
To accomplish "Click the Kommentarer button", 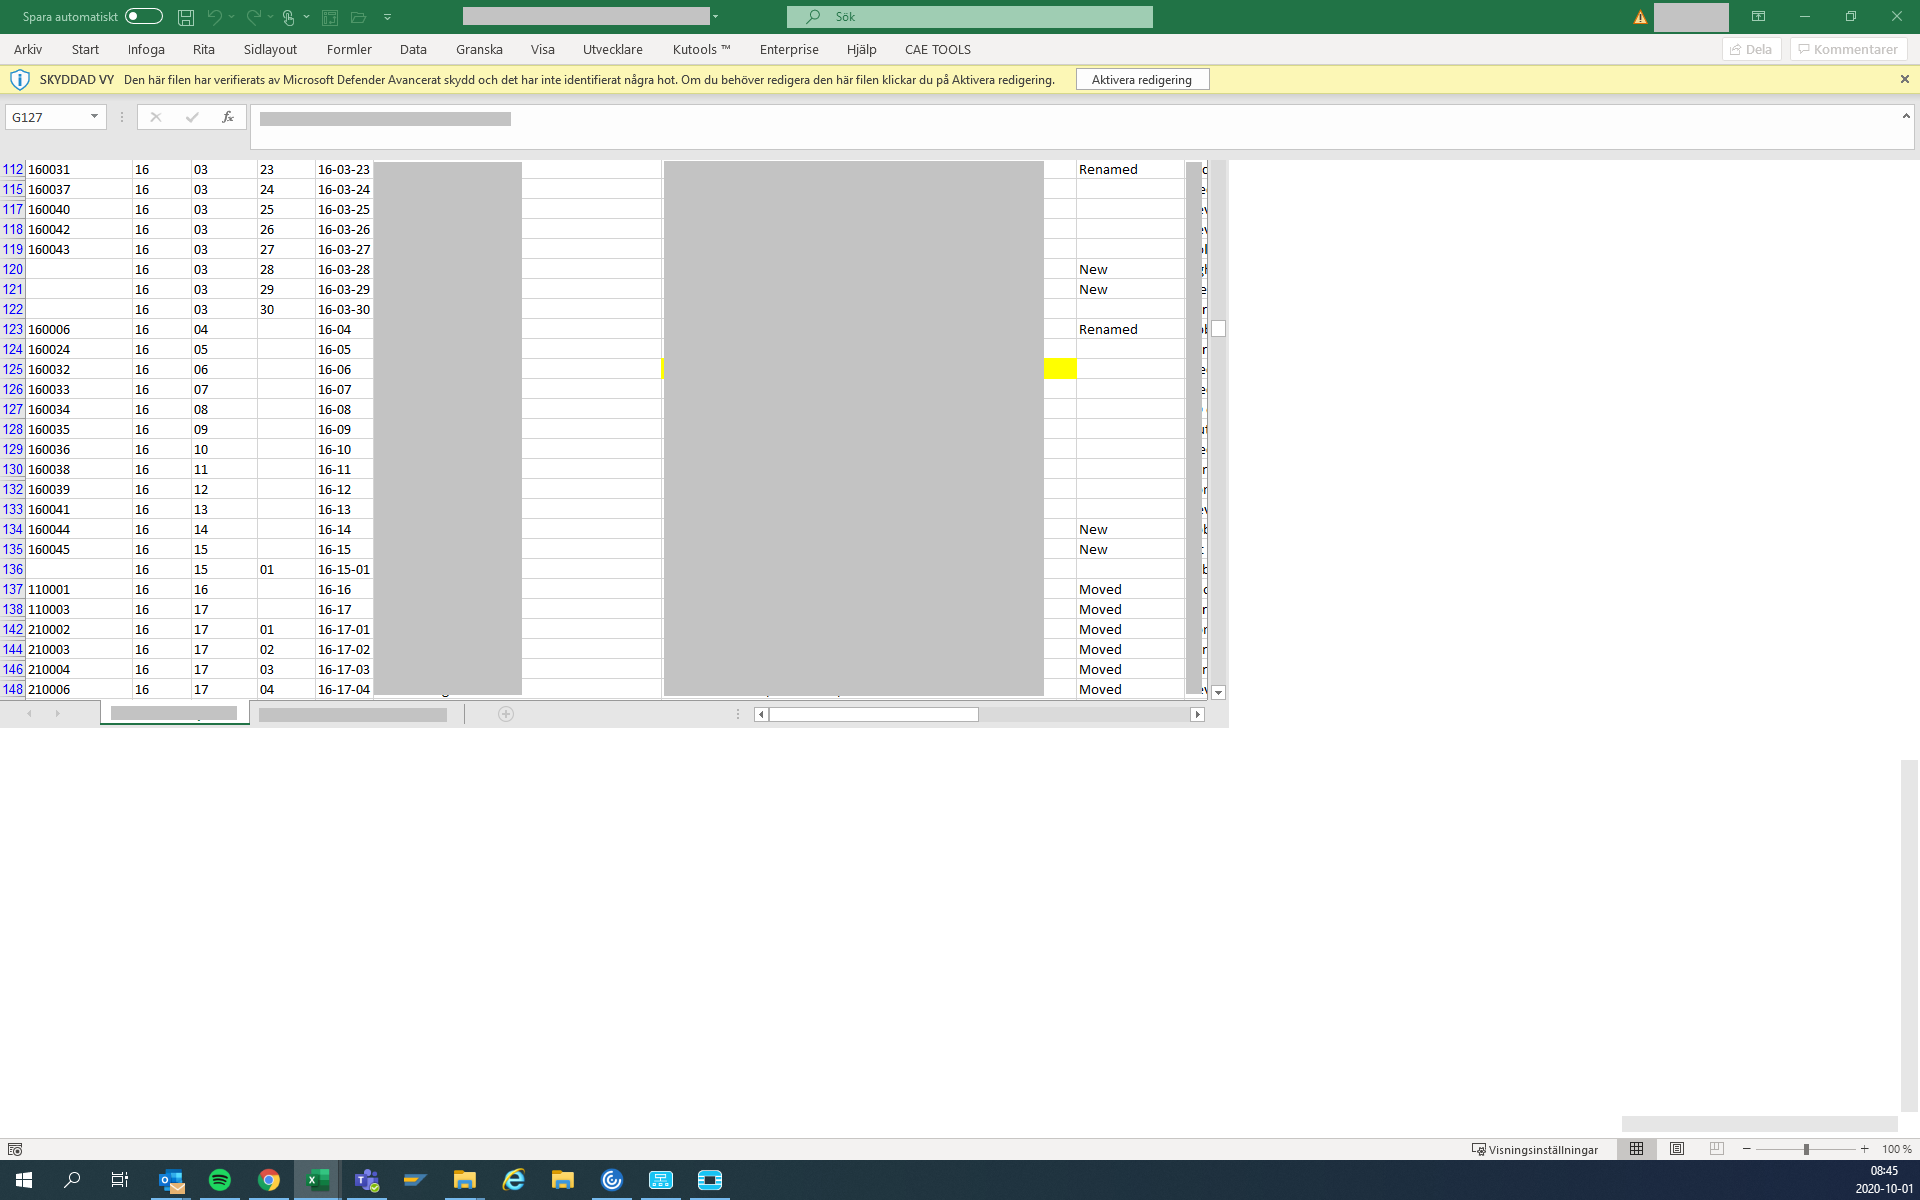I will coord(1848,49).
